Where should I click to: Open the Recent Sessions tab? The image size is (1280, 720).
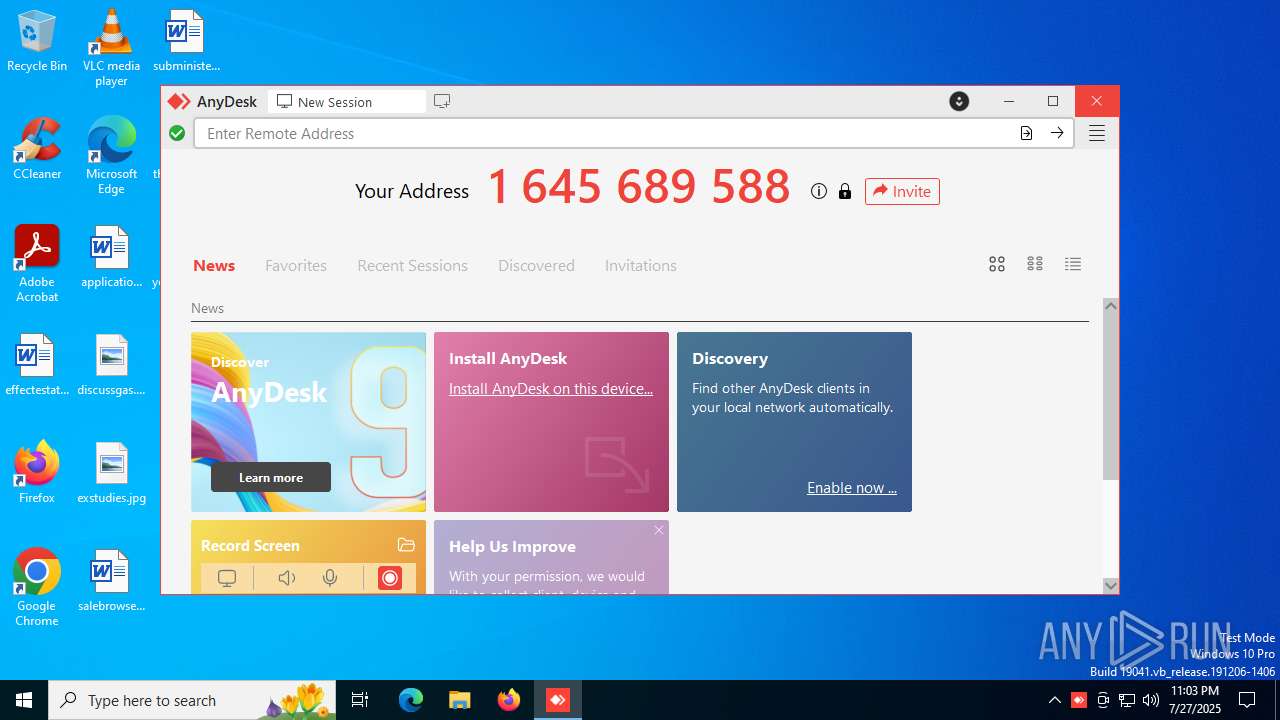point(413,265)
